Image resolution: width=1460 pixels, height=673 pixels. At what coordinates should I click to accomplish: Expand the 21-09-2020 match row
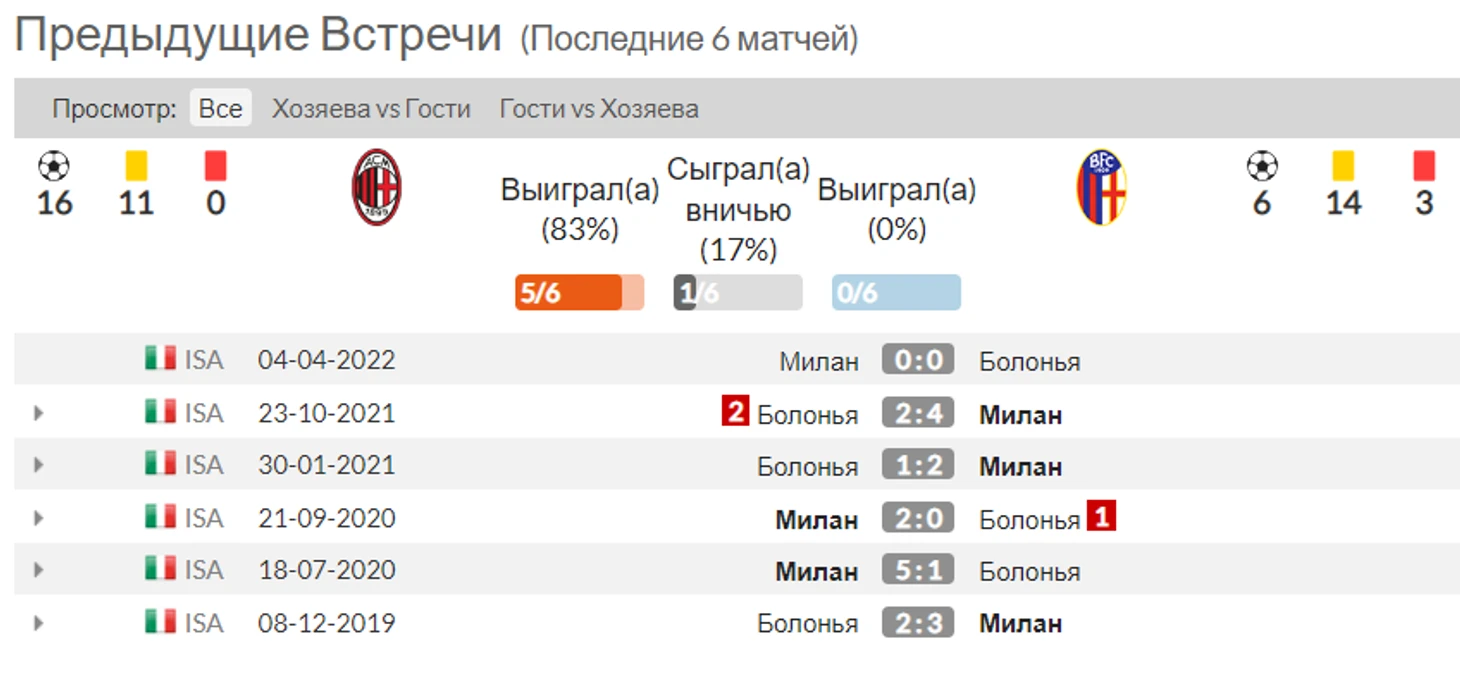(38, 518)
